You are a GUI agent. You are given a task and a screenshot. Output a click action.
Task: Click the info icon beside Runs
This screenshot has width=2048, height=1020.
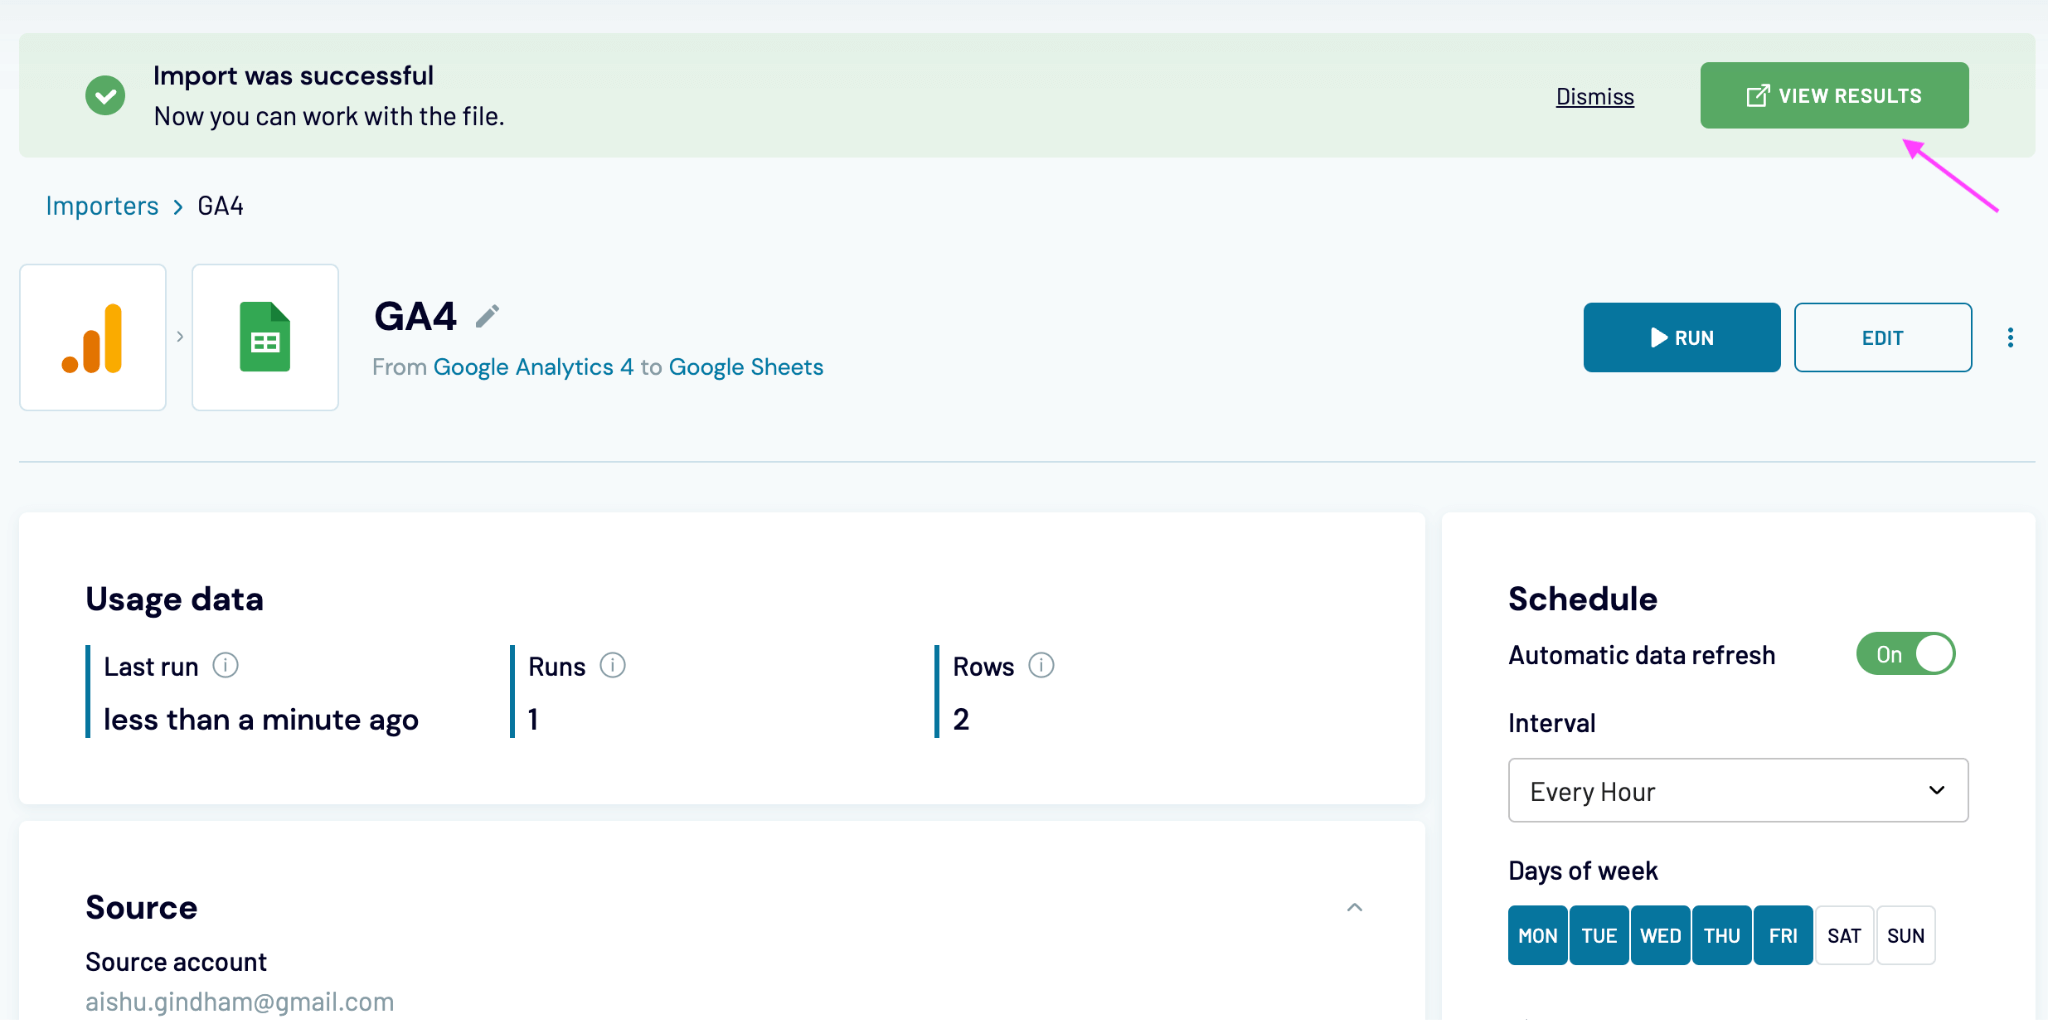[614, 665]
